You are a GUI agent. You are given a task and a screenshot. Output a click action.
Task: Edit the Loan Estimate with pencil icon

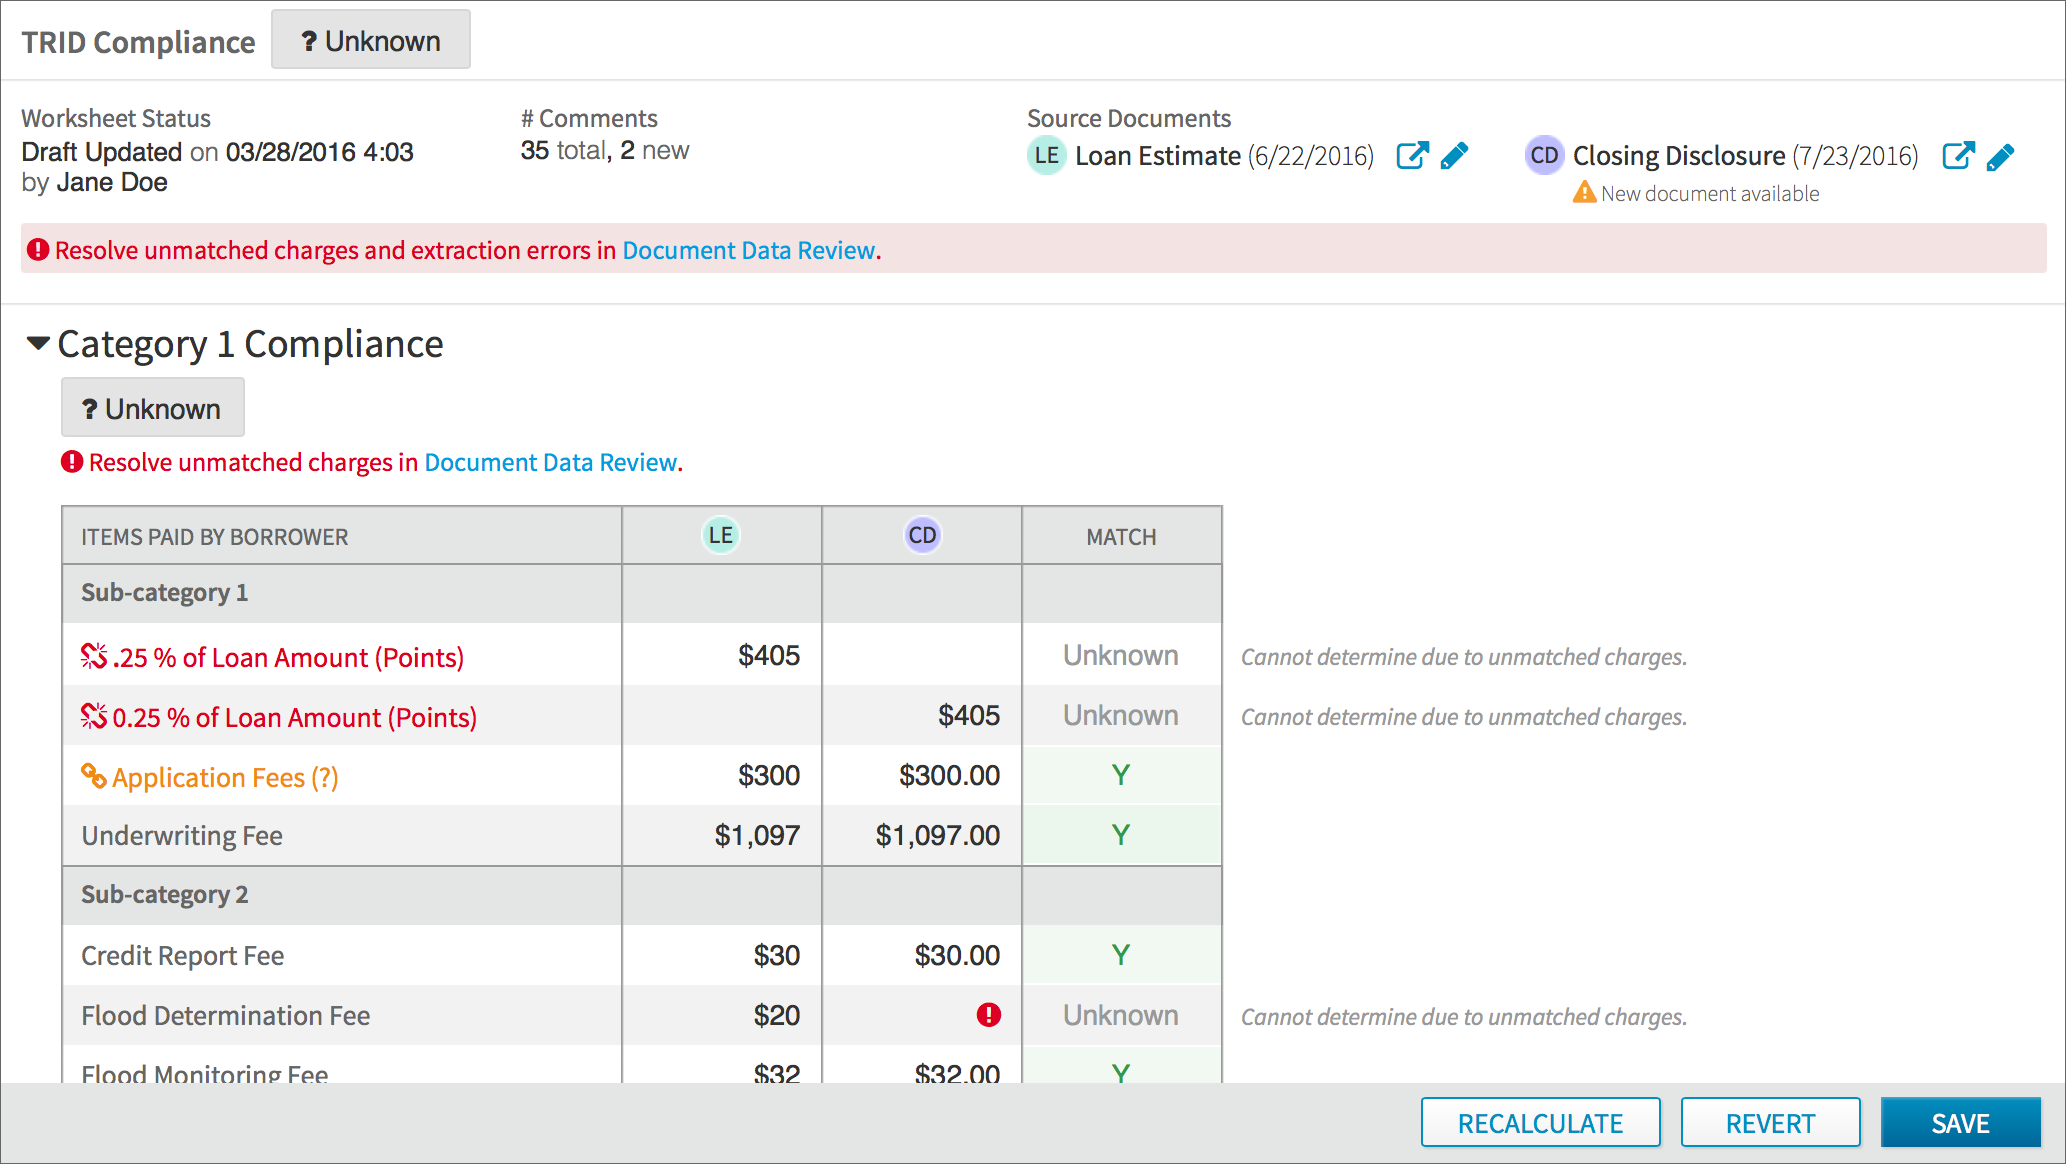point(1455,156)
